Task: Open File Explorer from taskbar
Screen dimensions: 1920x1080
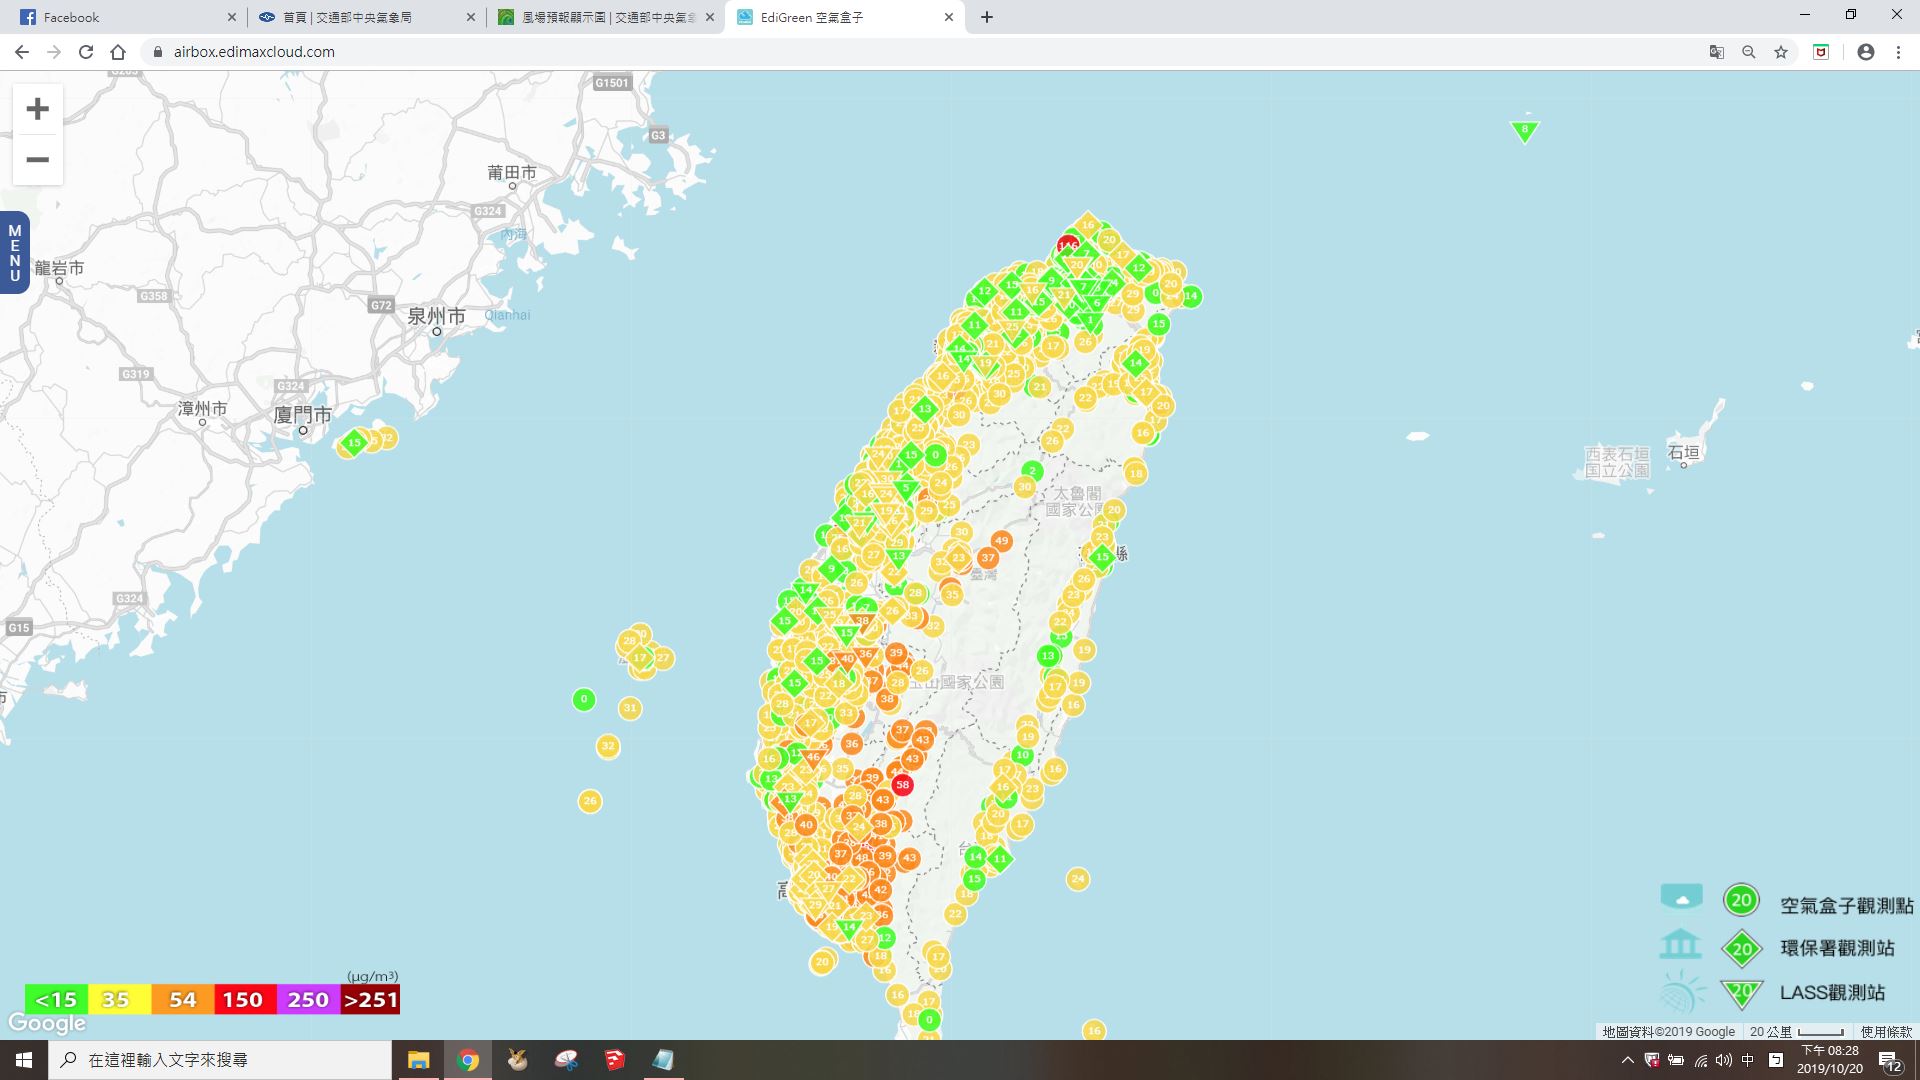Action: coord(418,1060)
